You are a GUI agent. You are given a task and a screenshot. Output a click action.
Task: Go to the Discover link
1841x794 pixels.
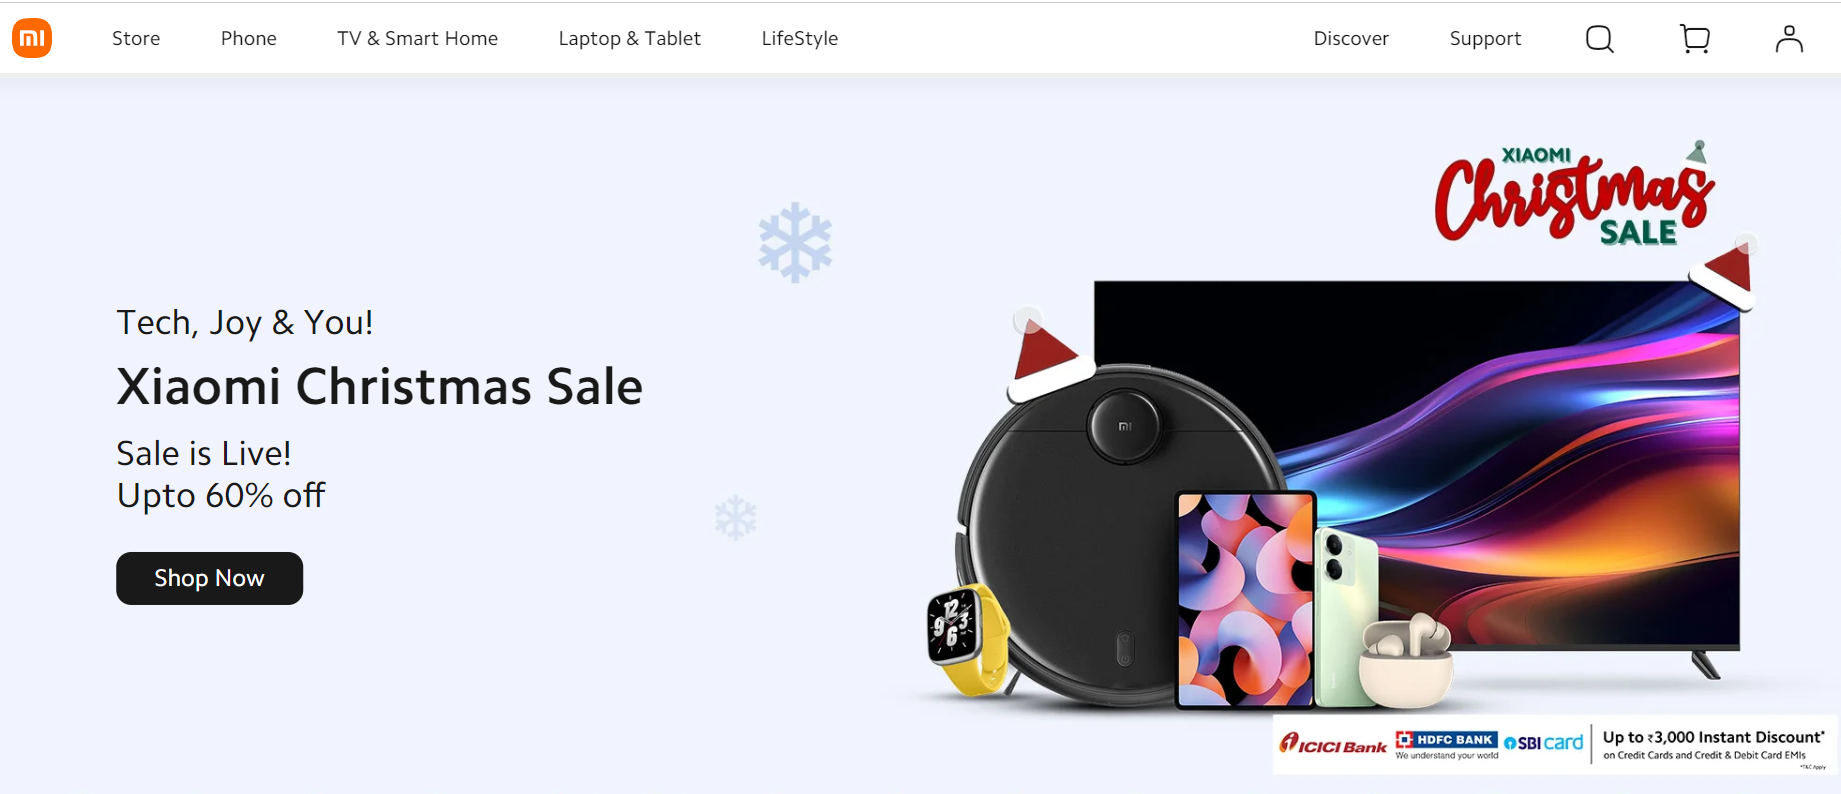click(1351, 38)
